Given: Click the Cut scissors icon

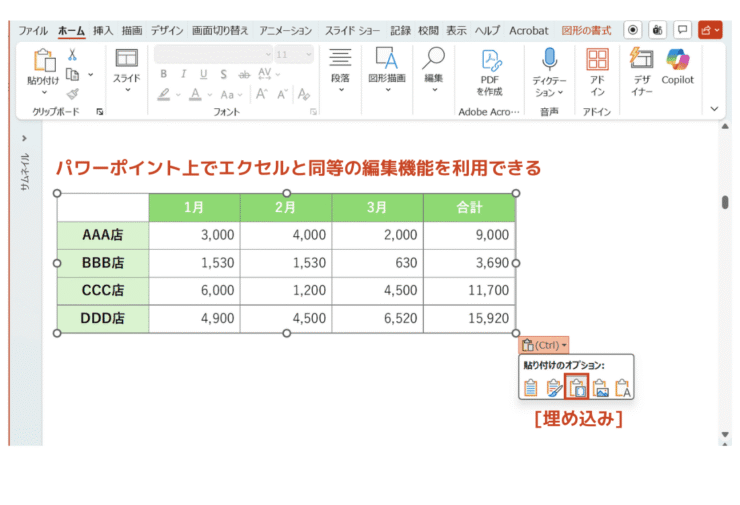Looking at the screenshot, I should 72,55.
